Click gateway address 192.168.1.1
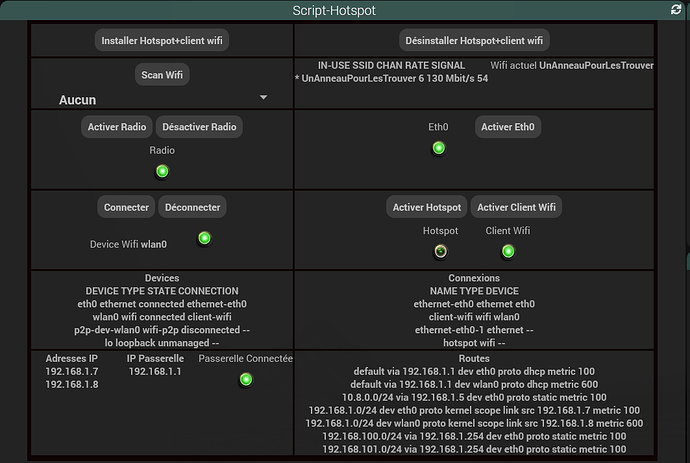This screenshot has height=463, width=690. [x=155, y=371]
